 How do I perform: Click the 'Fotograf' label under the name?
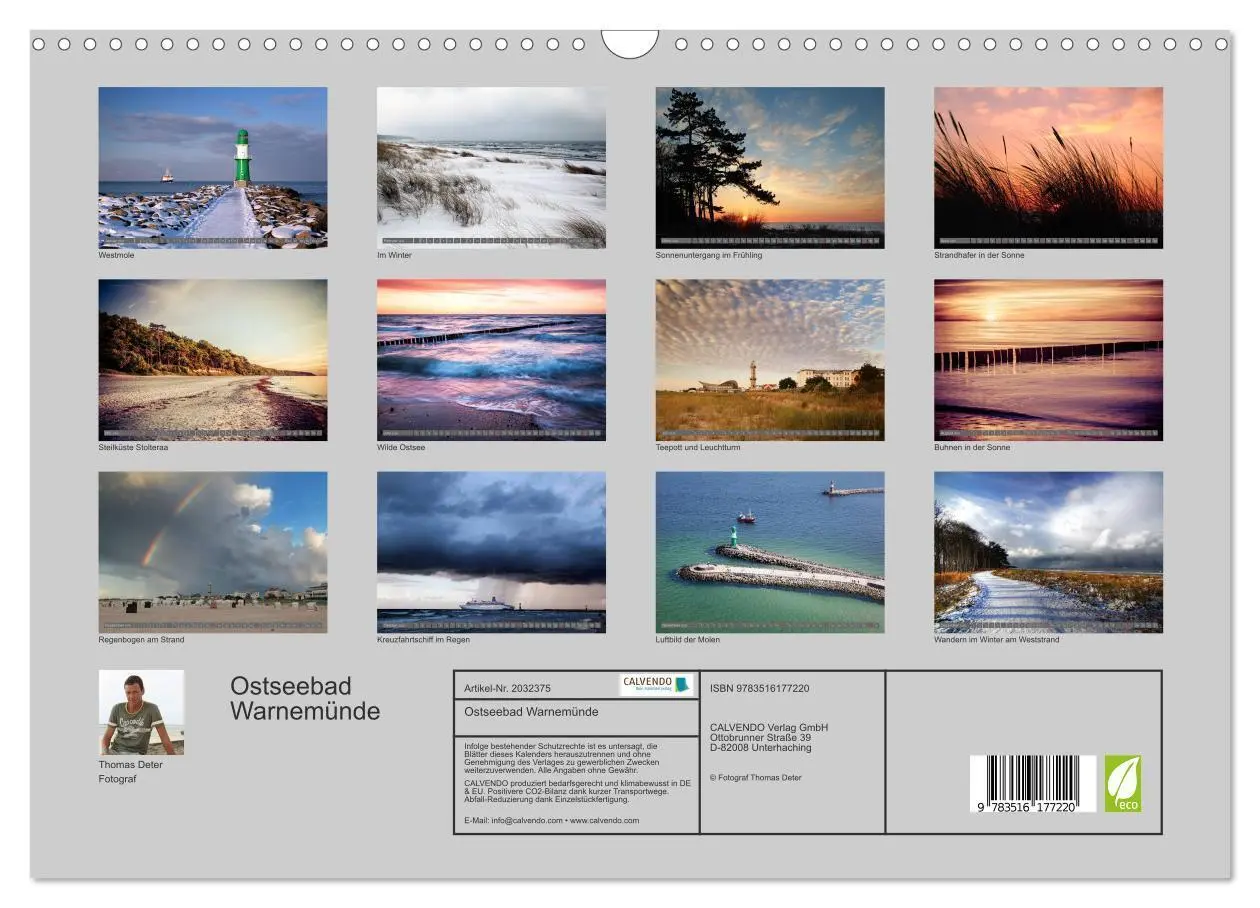[117, 779]
